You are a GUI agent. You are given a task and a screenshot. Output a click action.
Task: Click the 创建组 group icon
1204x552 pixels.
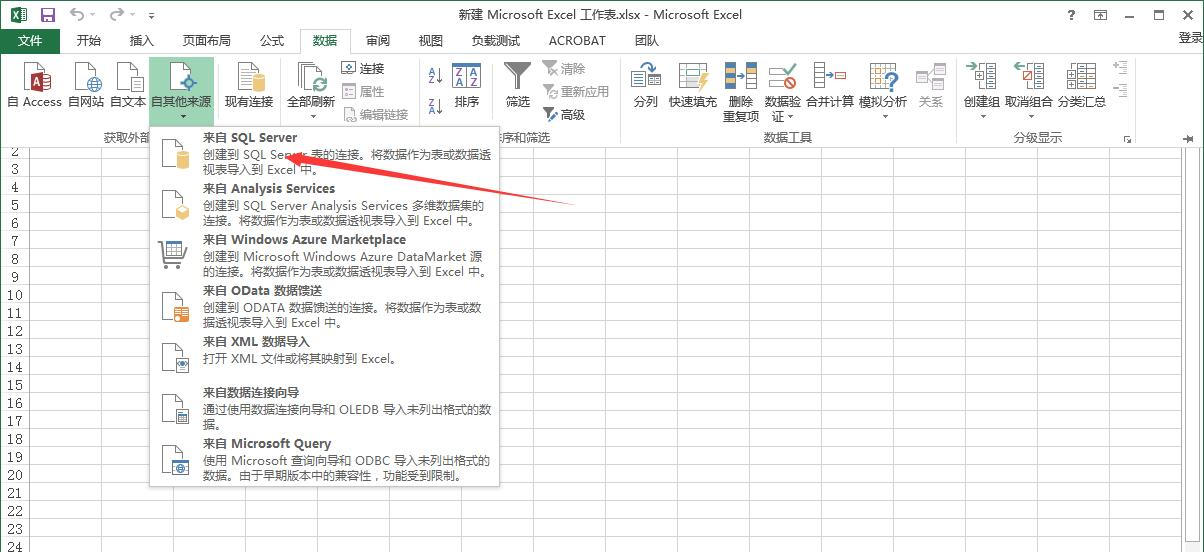[x=981, y=78]
